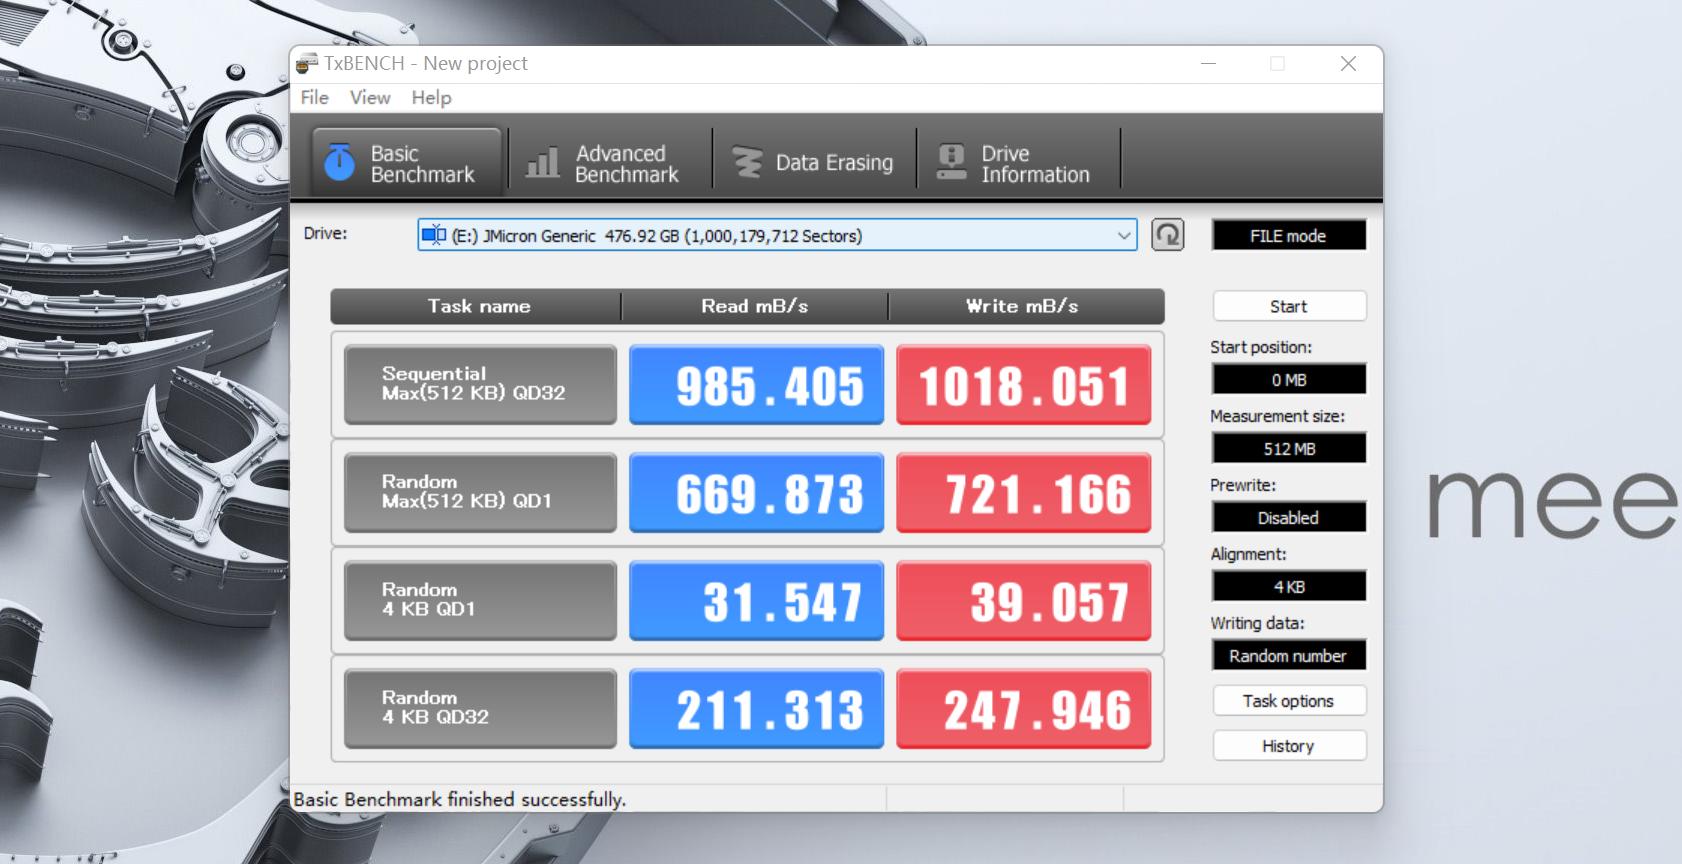Click the Data Erasing icon
Viewport: 1682px width, 864px height.
click(747, 162)
